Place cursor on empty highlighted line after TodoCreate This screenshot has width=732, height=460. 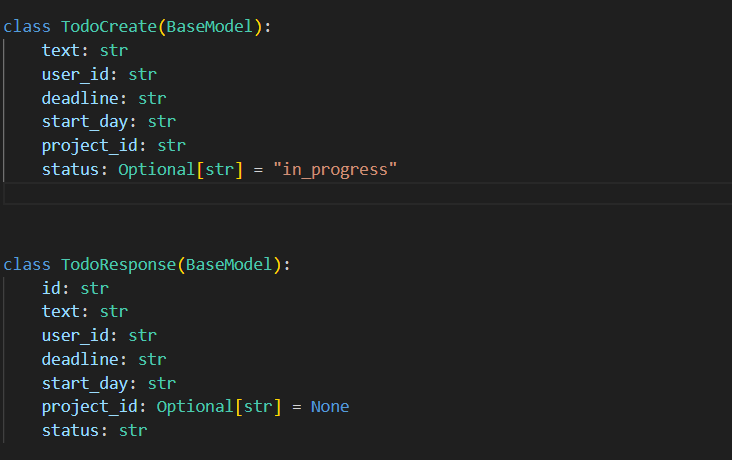[367, 193]
